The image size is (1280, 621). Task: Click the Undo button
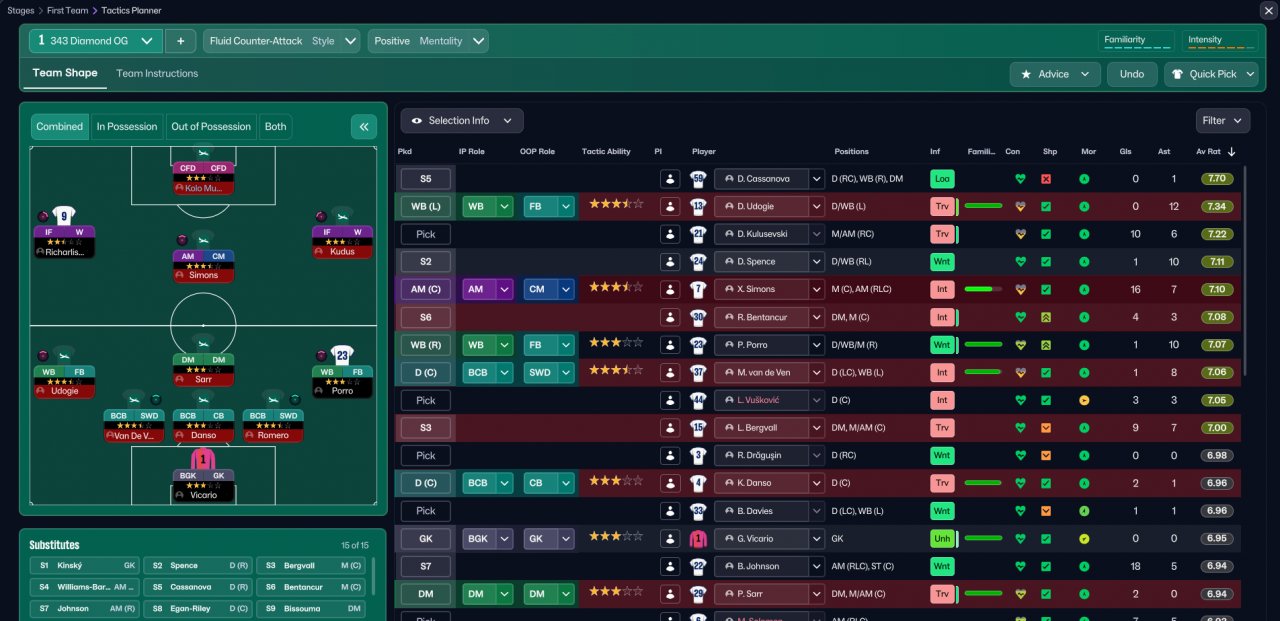[x=1132, y=74]
